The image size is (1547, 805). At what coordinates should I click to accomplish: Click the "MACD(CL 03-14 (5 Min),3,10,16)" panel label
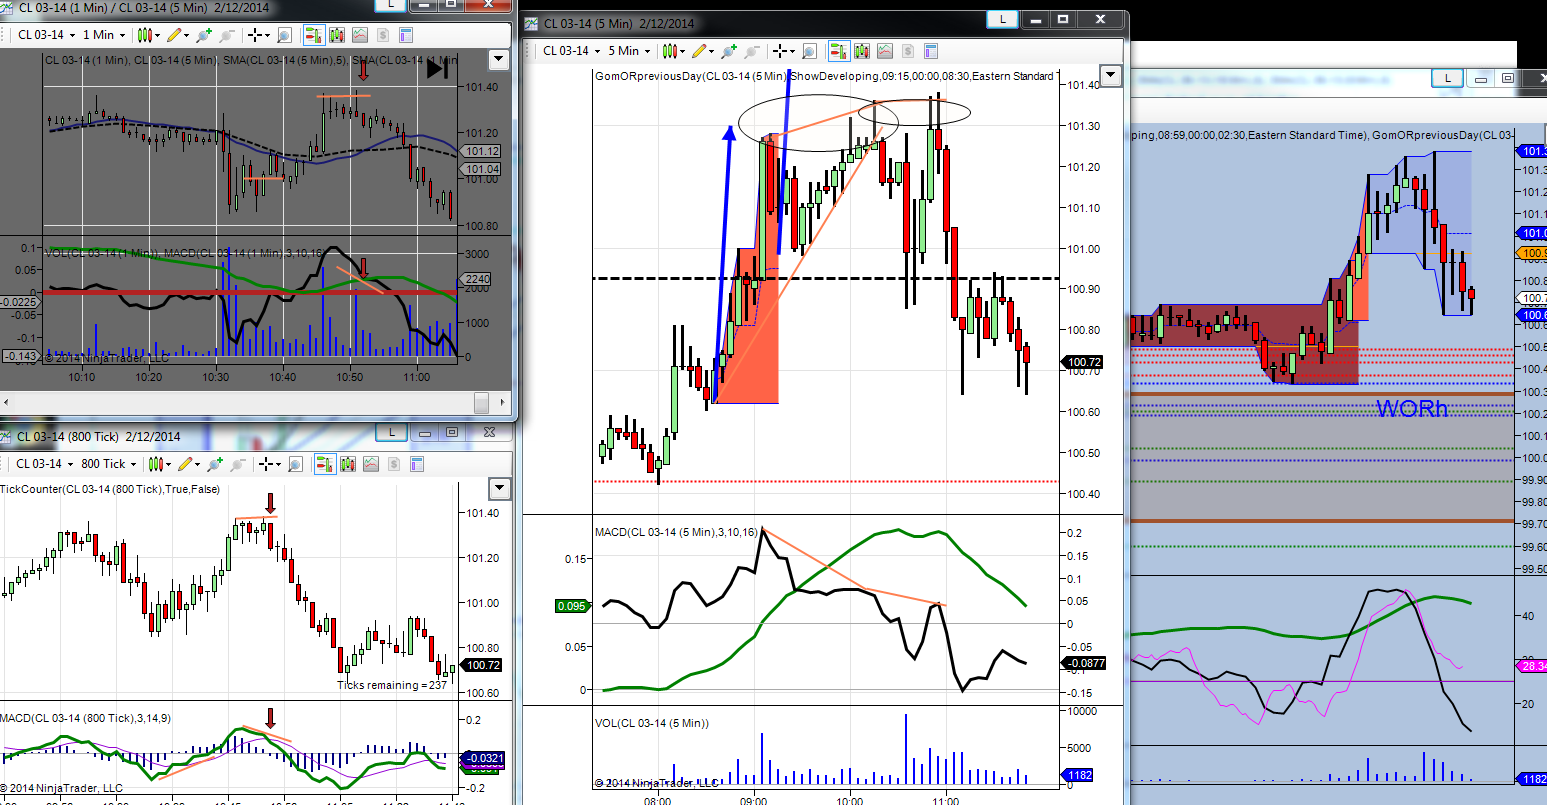tap(676, 531)
